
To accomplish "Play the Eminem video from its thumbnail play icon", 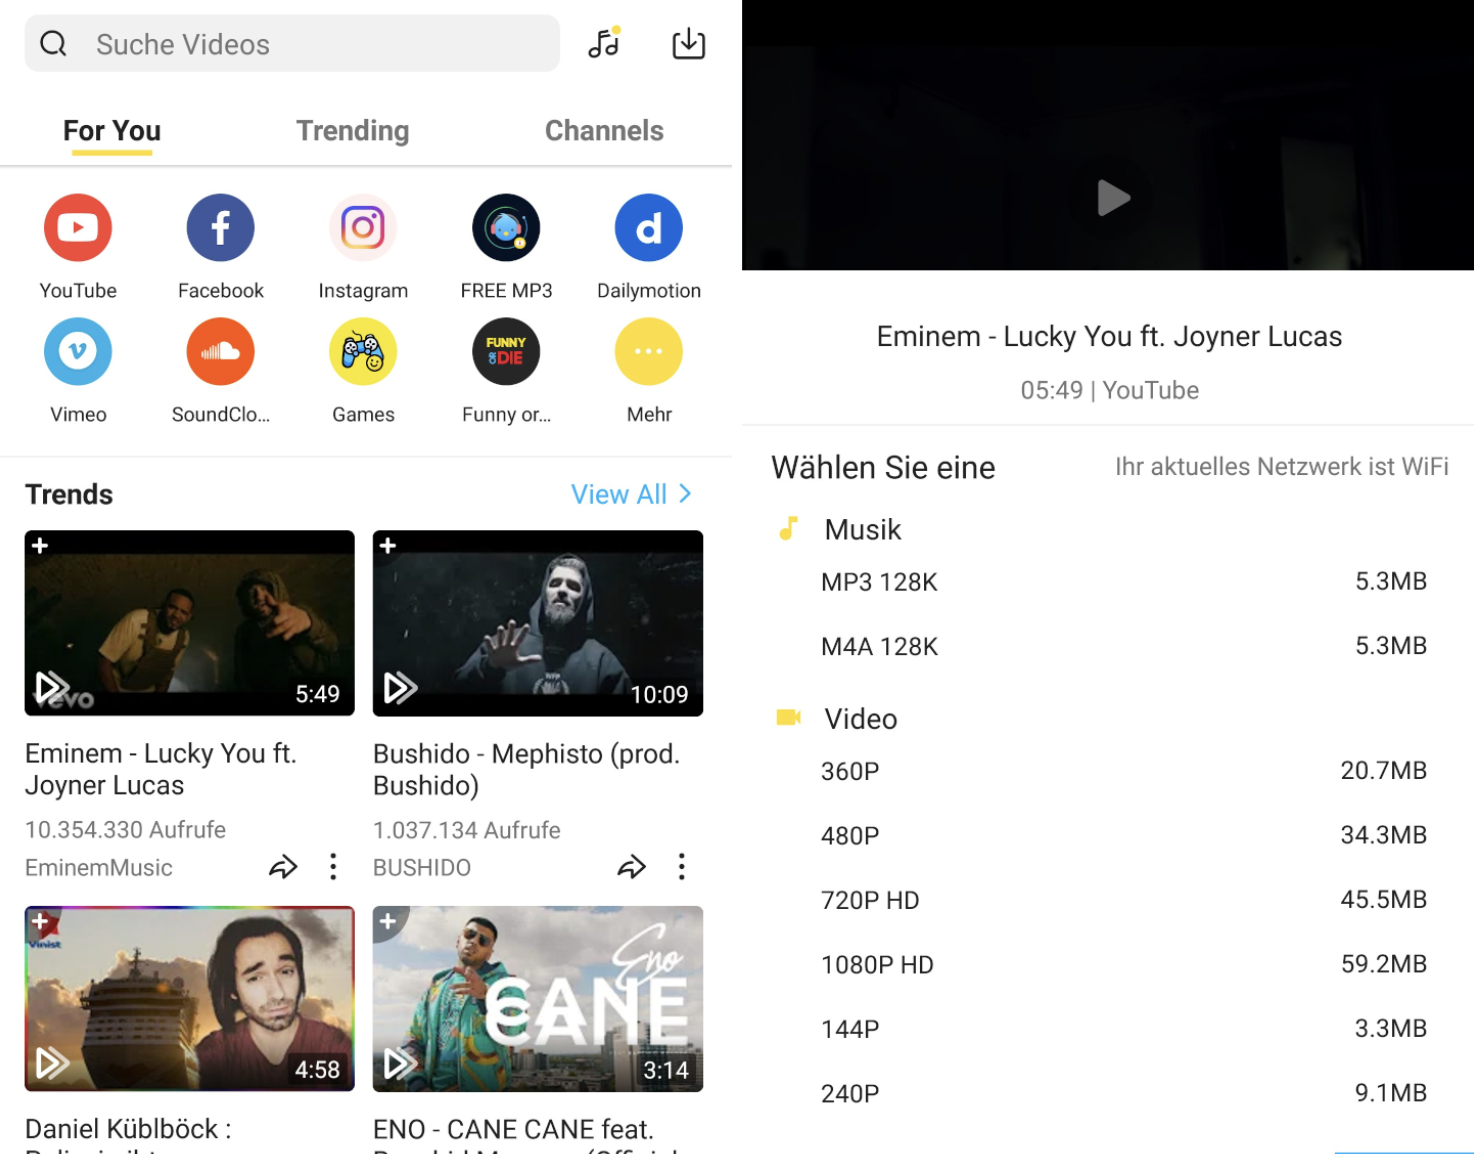I will pyautogui.click(x=52, y=688).
